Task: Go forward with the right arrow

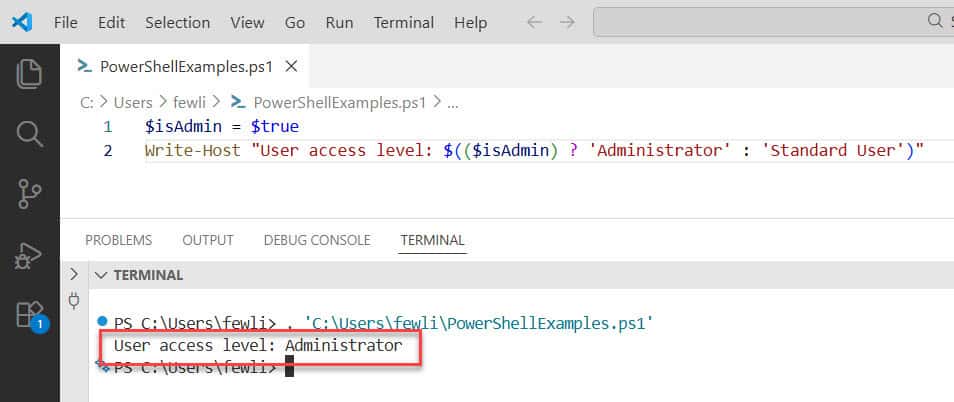Action: (567, 23)
